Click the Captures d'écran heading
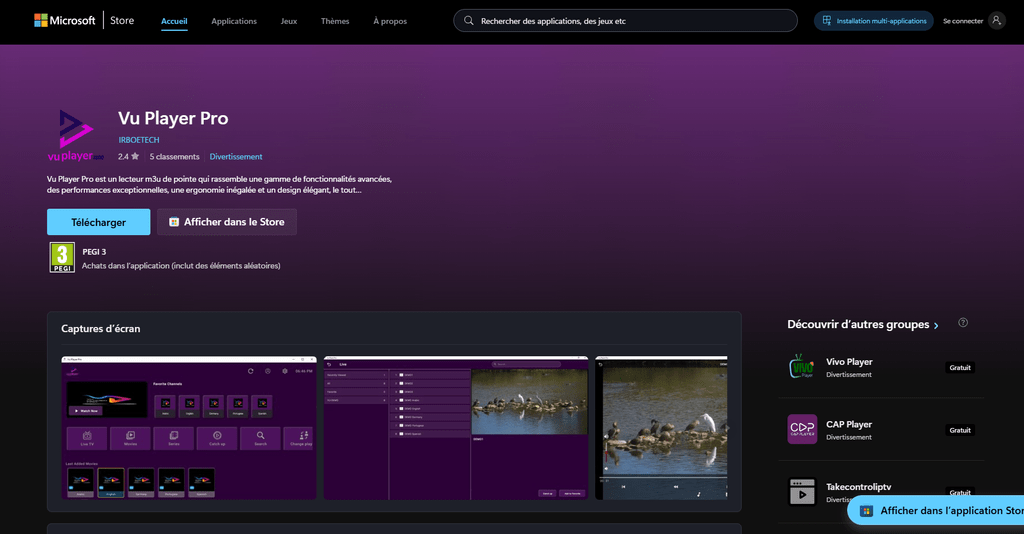Screen dimensions: 1024x534 point(101,328)
